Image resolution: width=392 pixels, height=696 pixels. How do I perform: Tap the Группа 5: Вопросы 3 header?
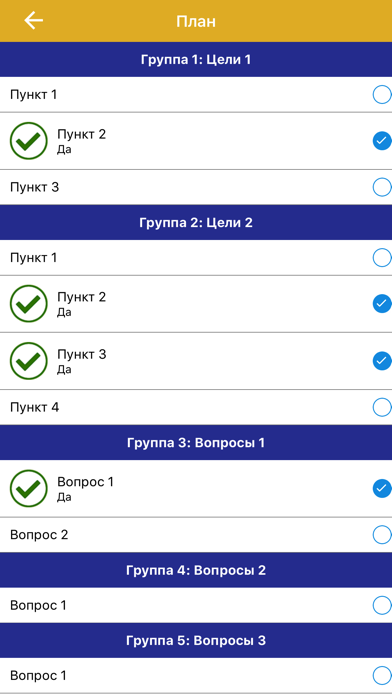(x=196, y=641)
